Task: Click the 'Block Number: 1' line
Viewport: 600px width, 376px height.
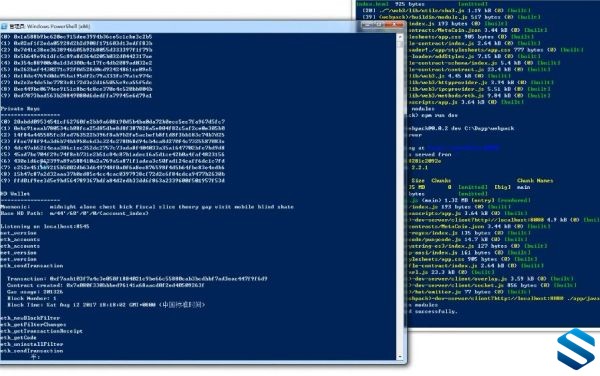Action: click(x=32, y=298)
